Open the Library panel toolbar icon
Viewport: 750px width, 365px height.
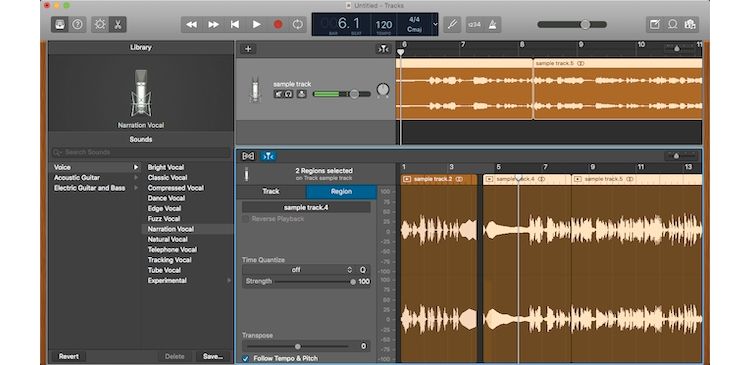point(60,24)
